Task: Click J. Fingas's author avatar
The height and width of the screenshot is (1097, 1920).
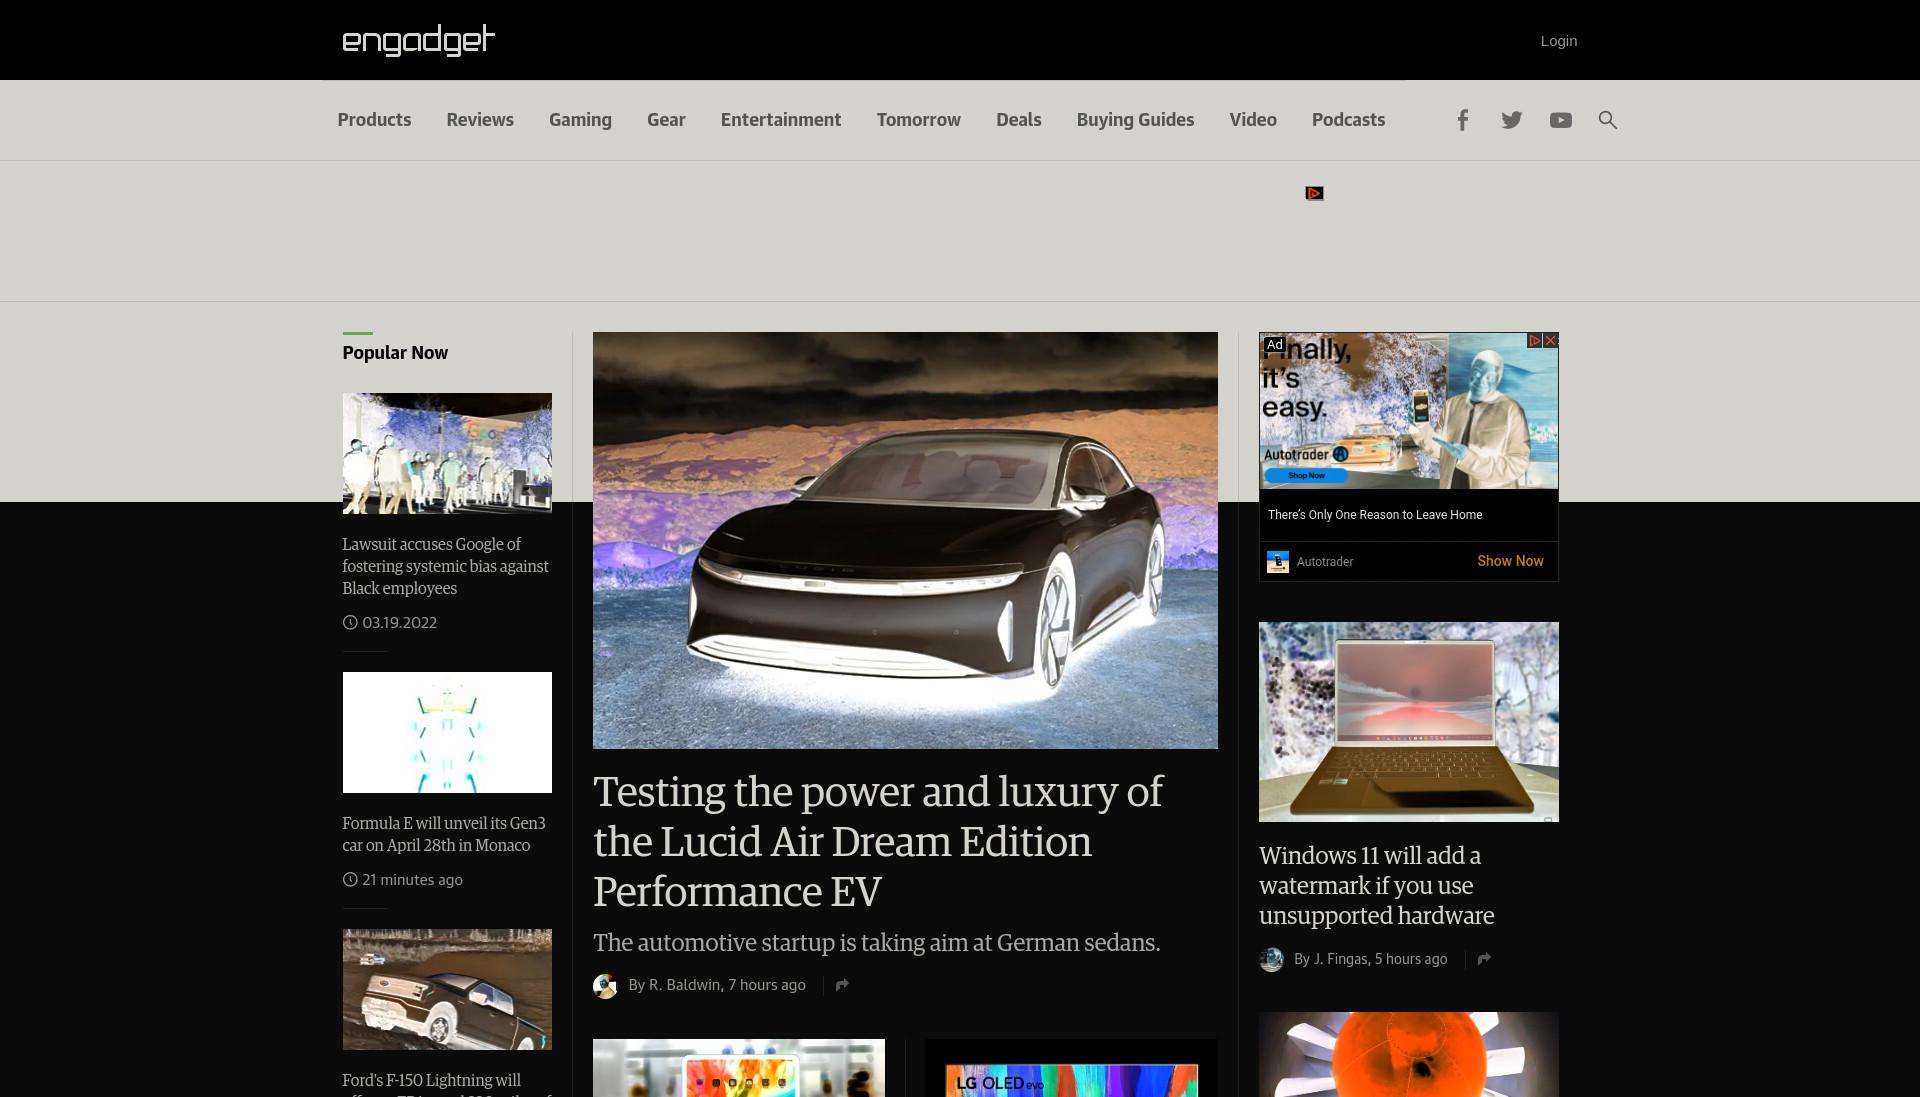Action: tap(1271, 960)
